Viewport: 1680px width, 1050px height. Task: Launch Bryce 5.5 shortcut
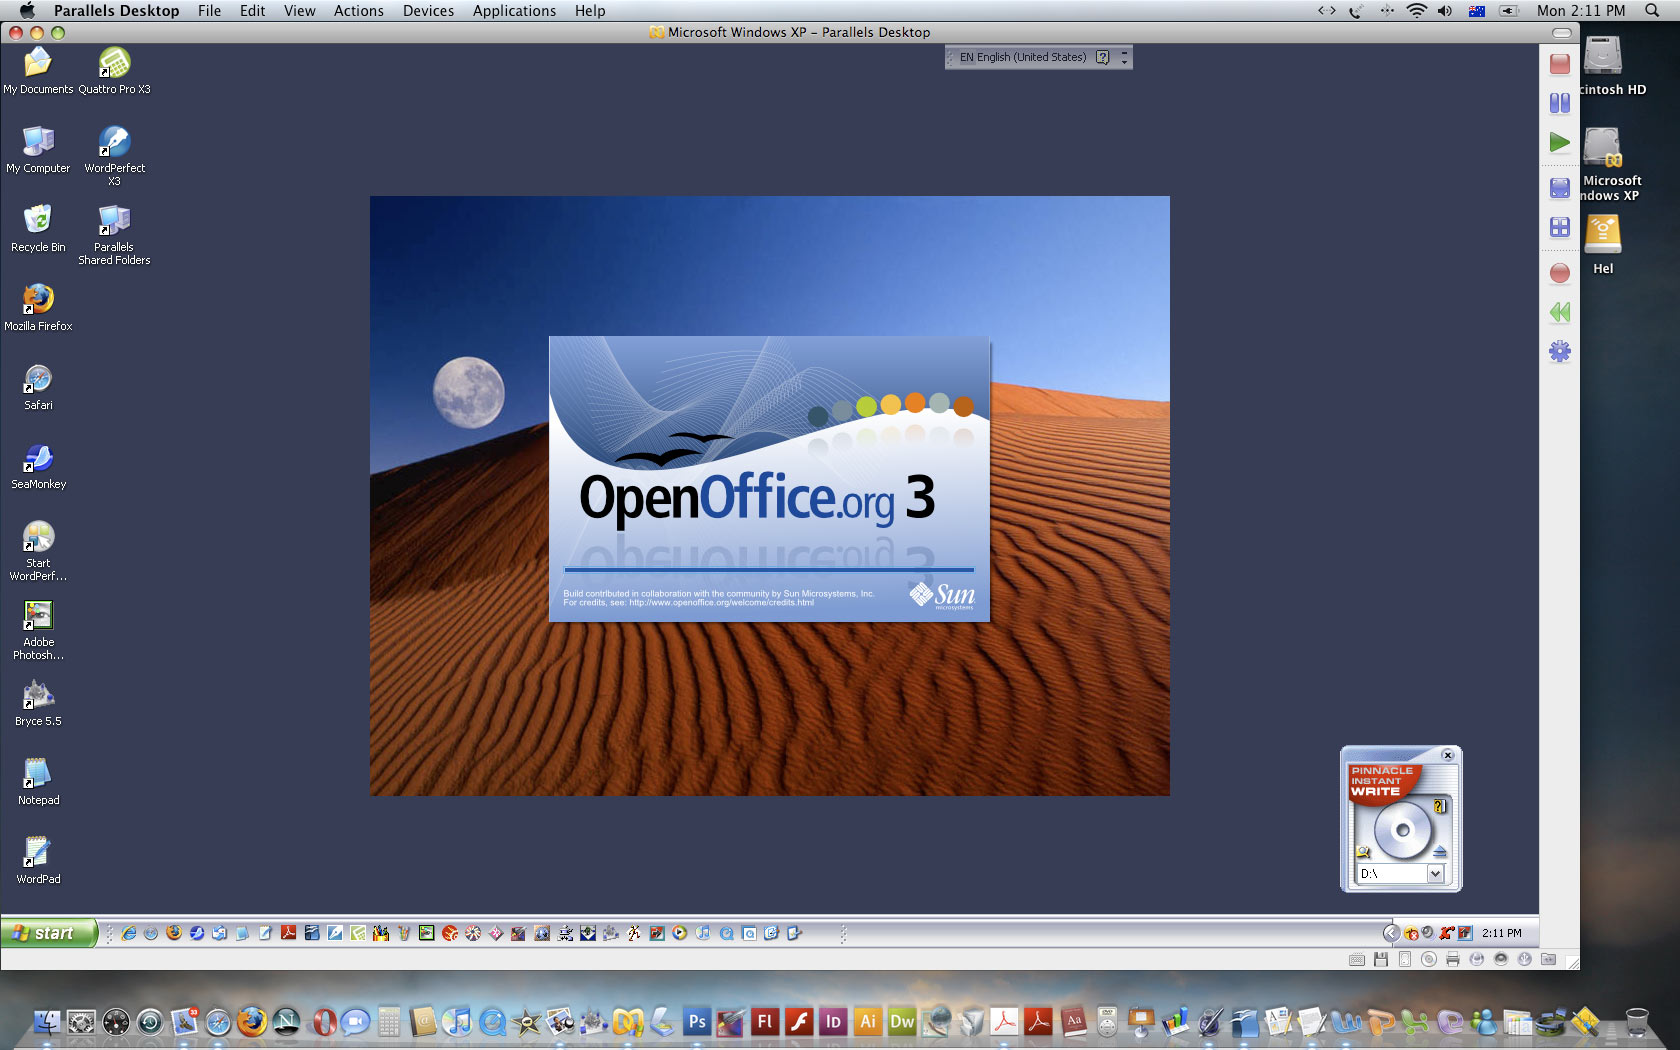[x=38, y=702]
